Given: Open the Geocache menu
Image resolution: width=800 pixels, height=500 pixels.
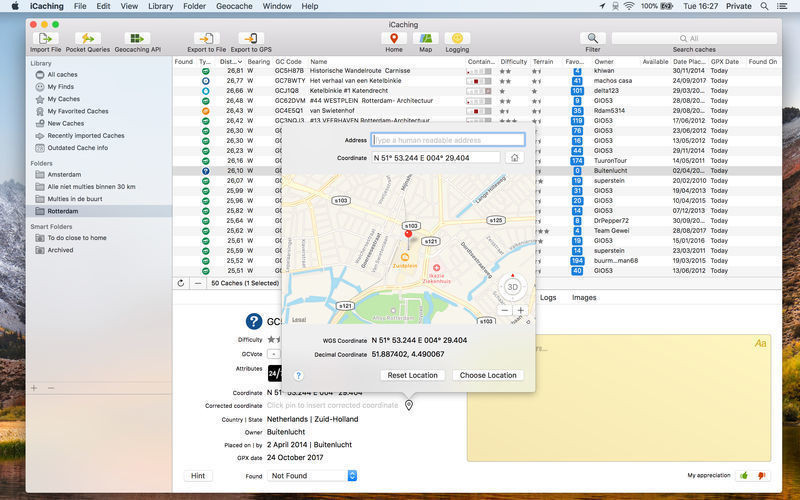Looking at the screenshot, I should [x=234, y=6].
